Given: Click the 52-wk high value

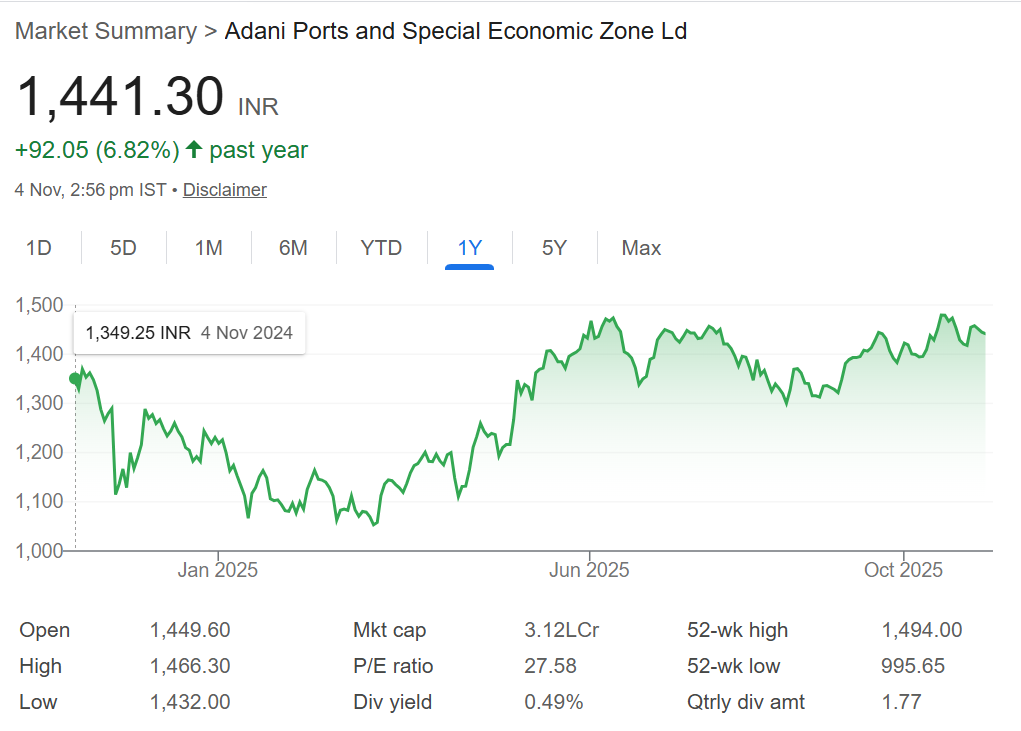Looking at the screenshot, I should (x=921, y=630).
